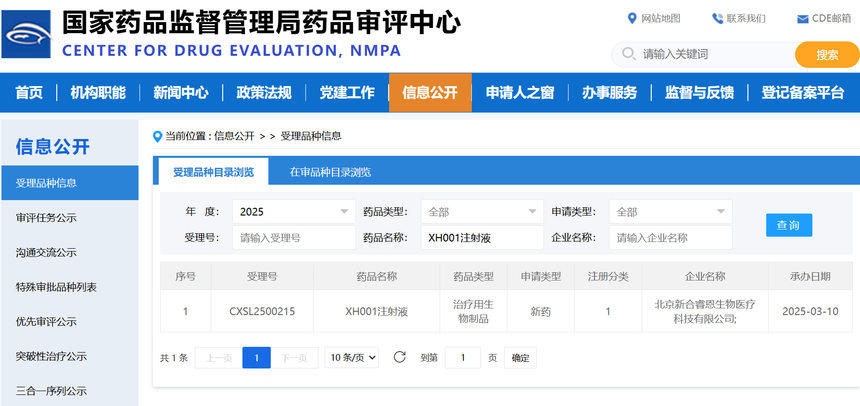Open 审评任务公示 in the sidebar
This screenshot has width=860, height=406.
pos(46,217)
